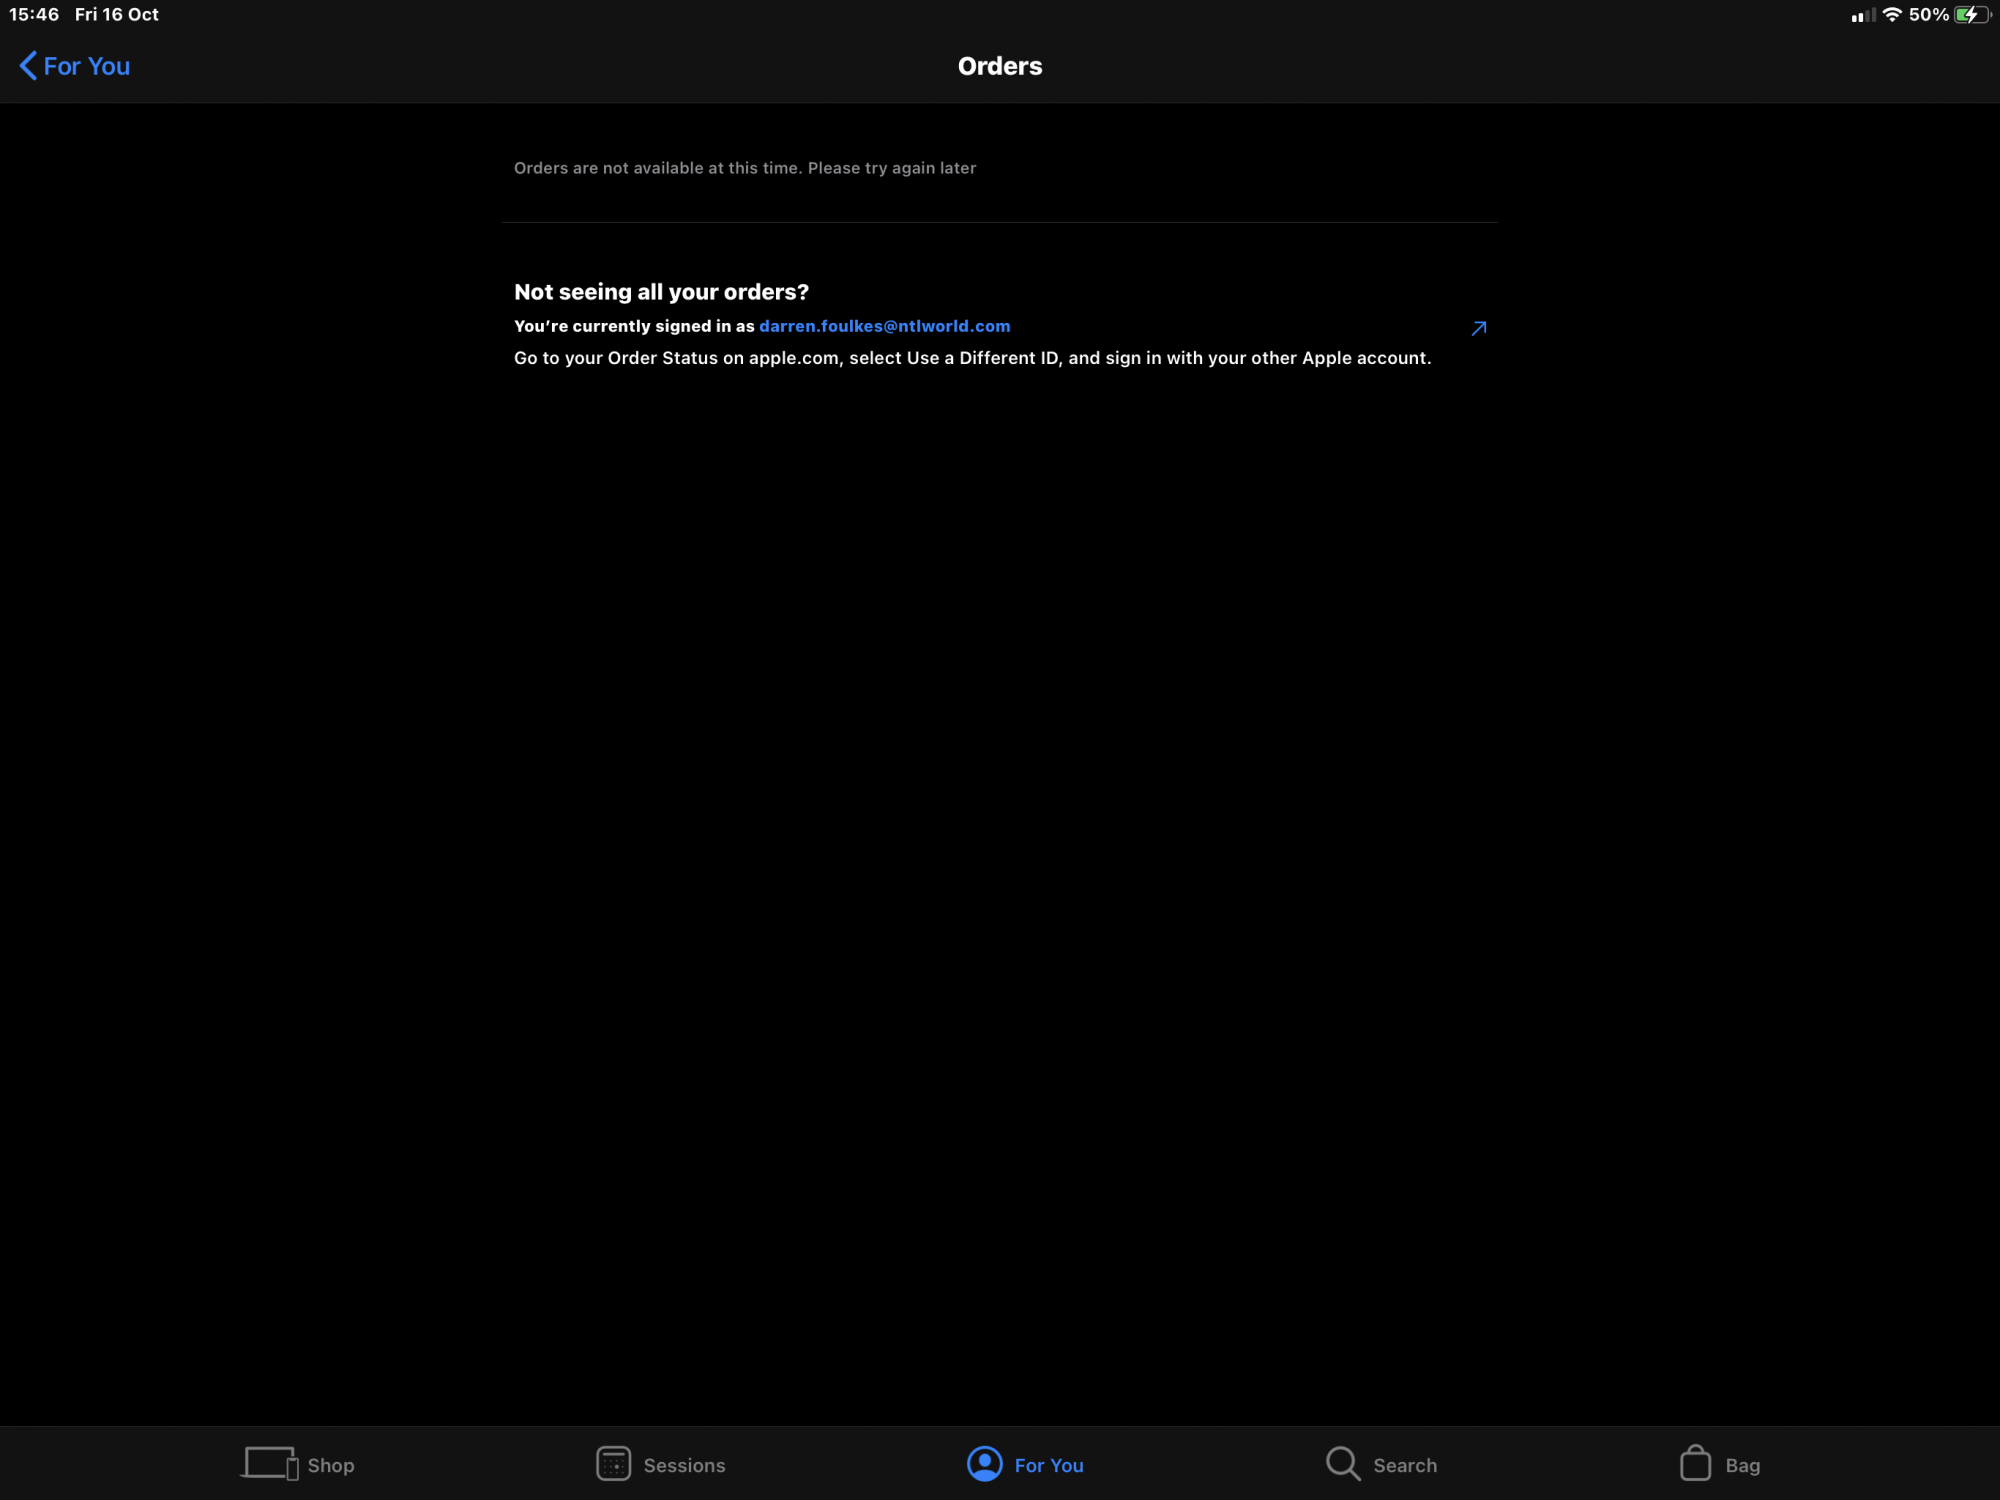Tap the Wi-Fi status icon
The height and width of the screenshot is (1500, 2000).
pos(1891,15)
